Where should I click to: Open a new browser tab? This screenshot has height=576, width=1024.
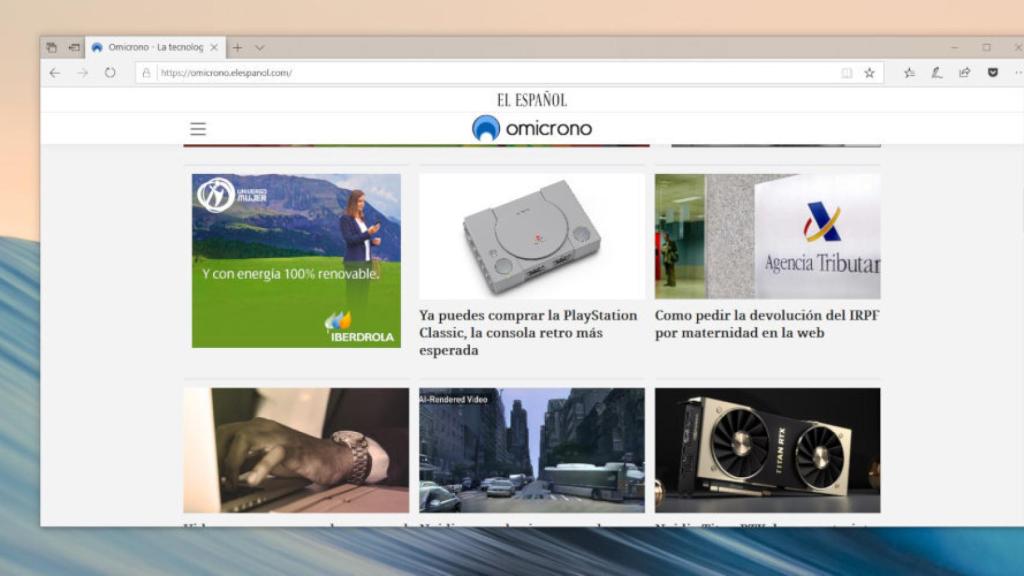237,46
